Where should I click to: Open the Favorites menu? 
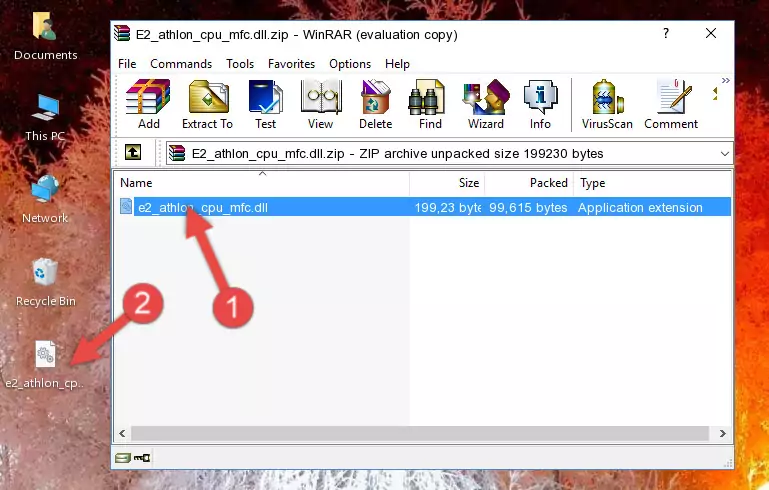pyautogui.click(x=291, y=64)
